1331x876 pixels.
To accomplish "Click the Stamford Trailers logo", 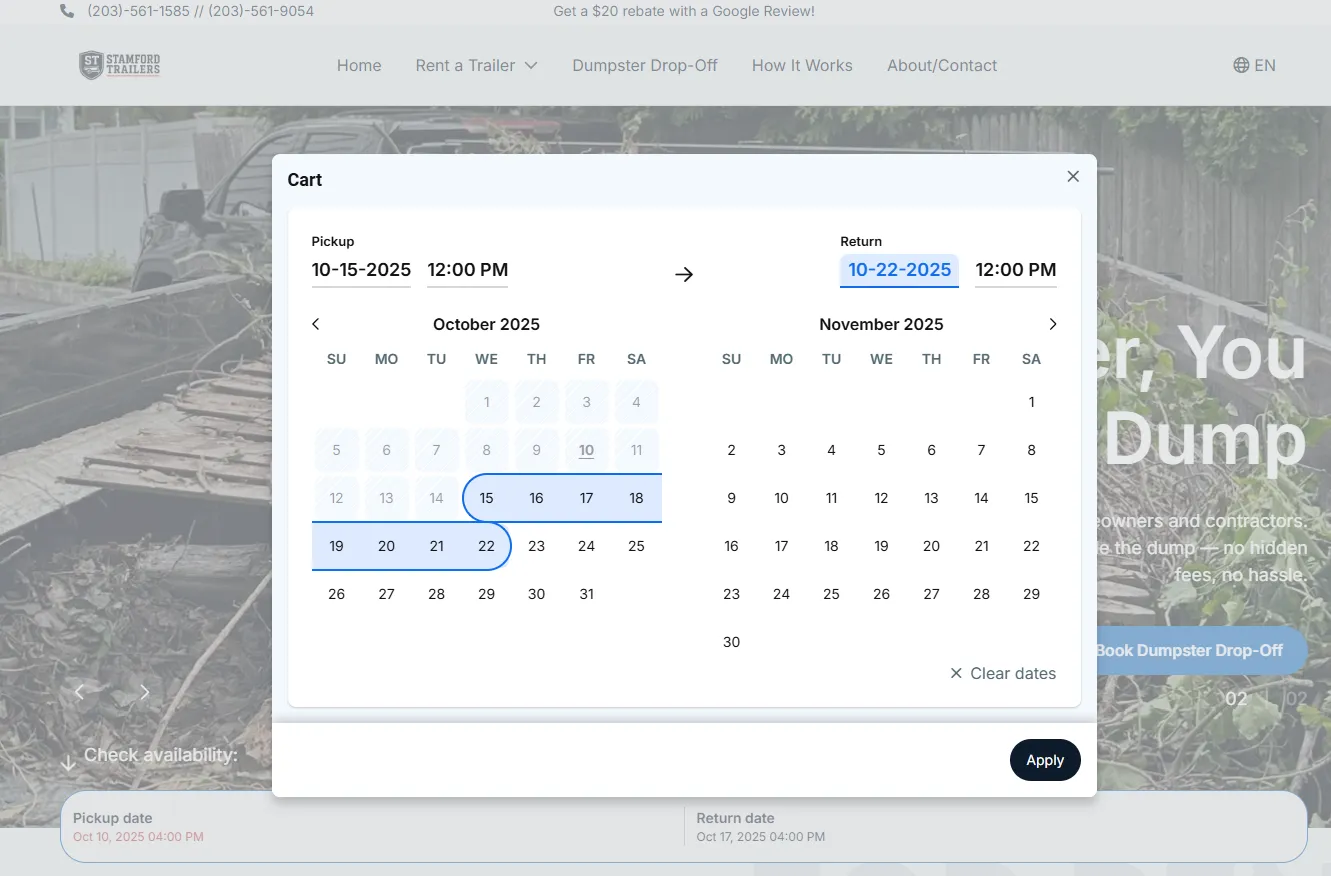I will click(120, 65).
